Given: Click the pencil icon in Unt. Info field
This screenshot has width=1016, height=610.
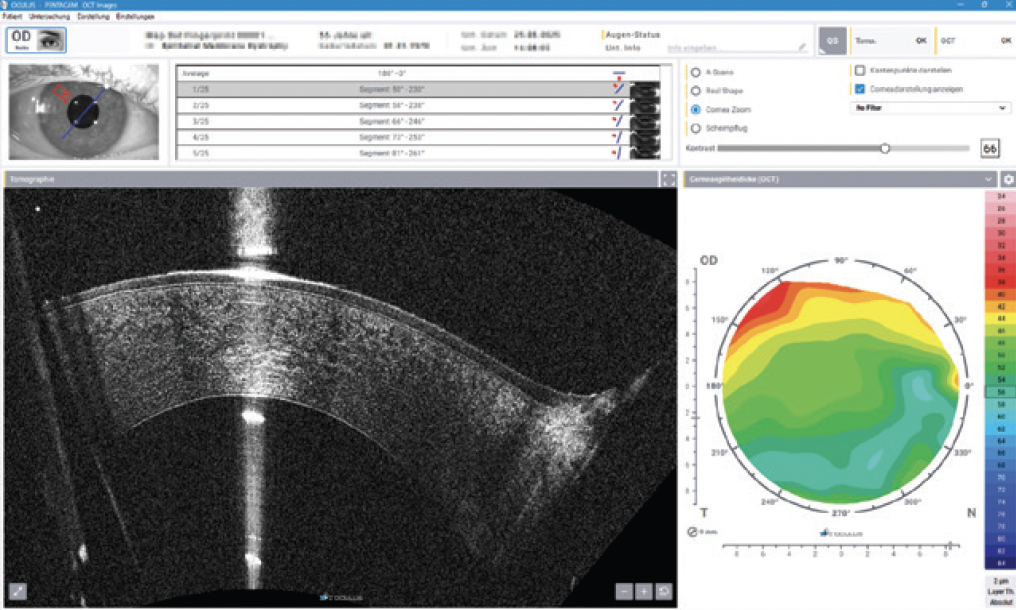Looking at the screenshot, I should click(x=801, y=47).
